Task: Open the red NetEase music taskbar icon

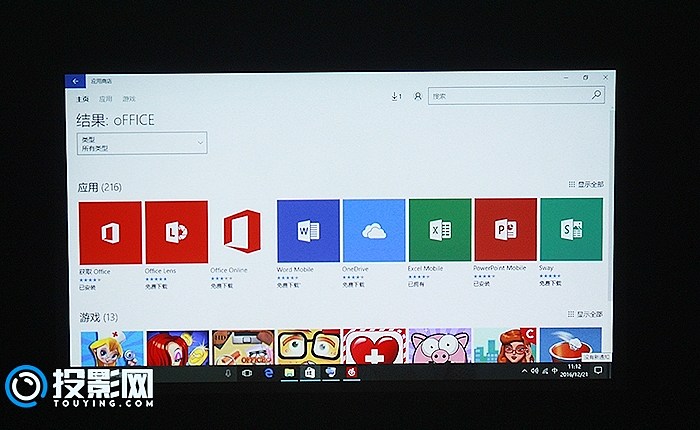Action: tap(351, 372)
